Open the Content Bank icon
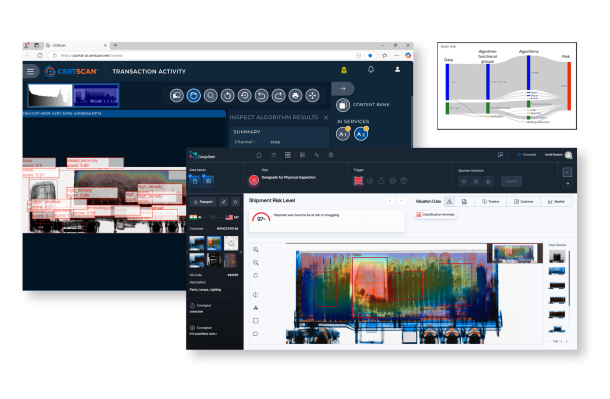Viewport: 610px width, 399px height. point(343,105)
